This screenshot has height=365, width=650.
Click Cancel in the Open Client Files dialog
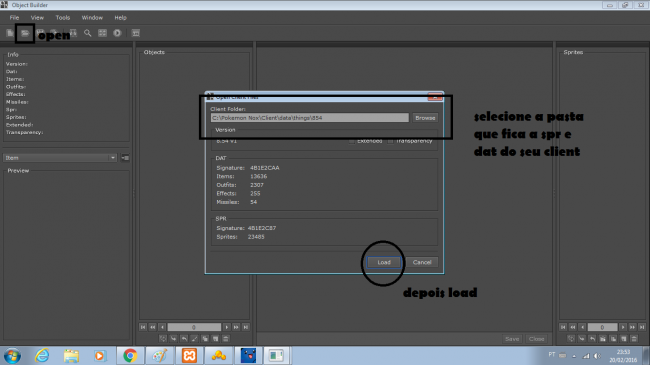point(422,262)
